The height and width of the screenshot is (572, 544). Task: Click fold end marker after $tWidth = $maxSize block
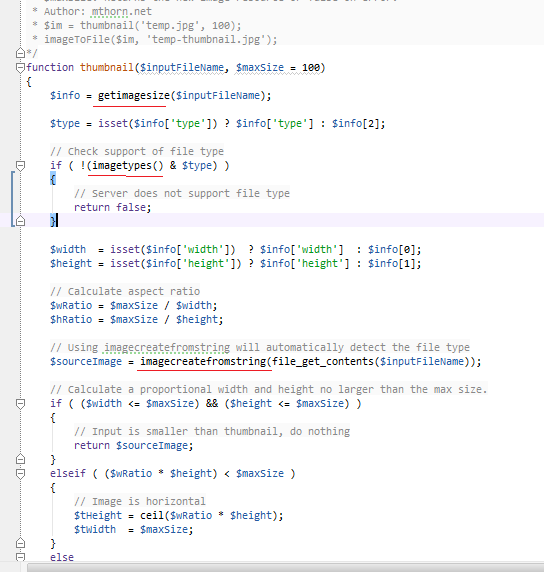[x=20, y=543]
